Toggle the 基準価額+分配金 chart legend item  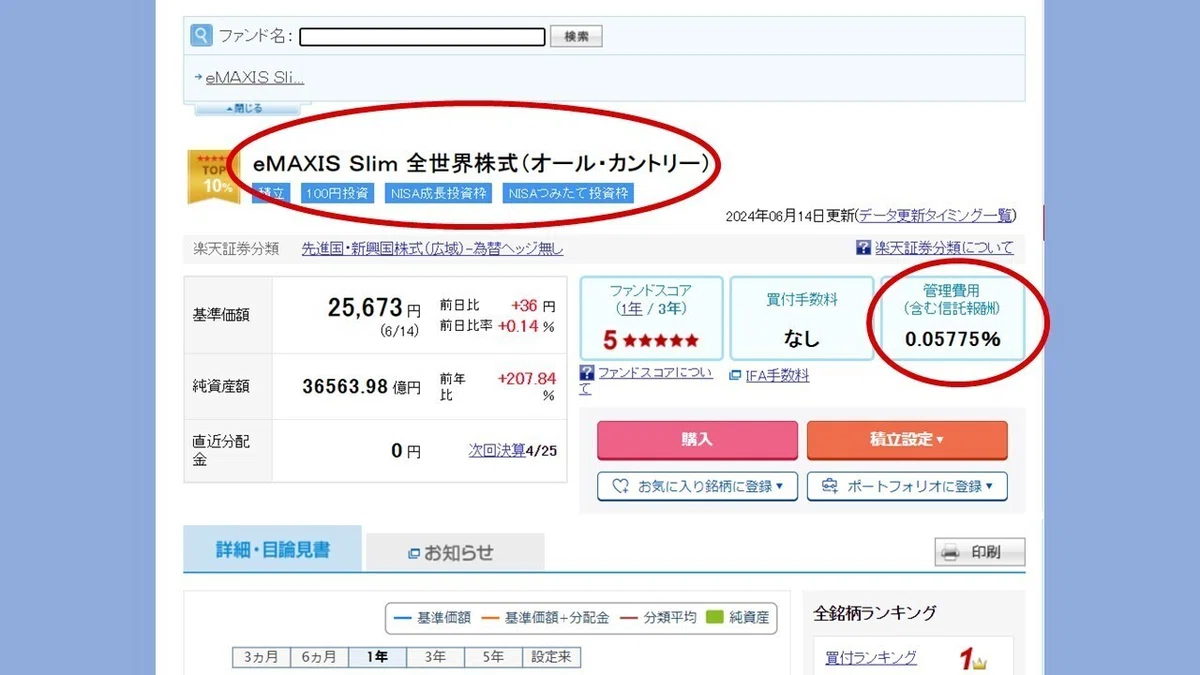(545, 618)
